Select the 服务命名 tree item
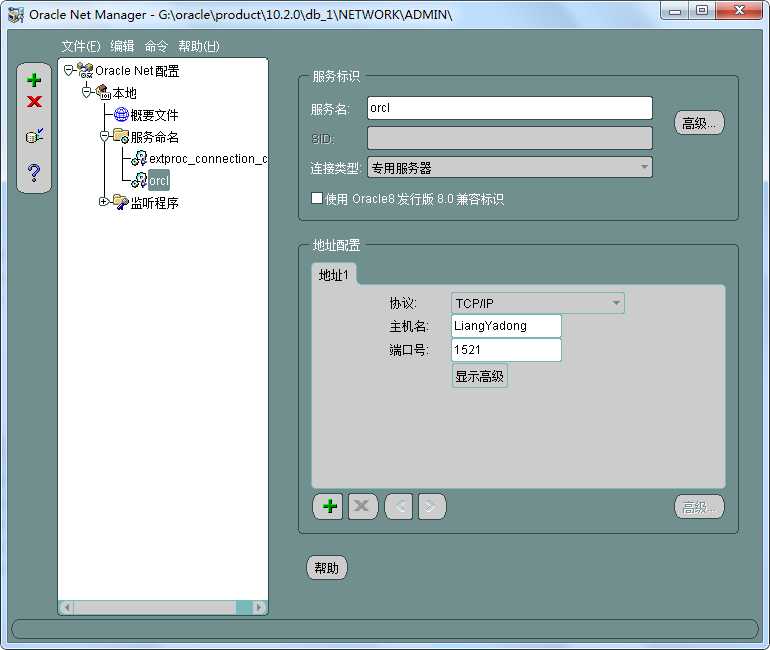770x650 pixels. coord(154,136)
